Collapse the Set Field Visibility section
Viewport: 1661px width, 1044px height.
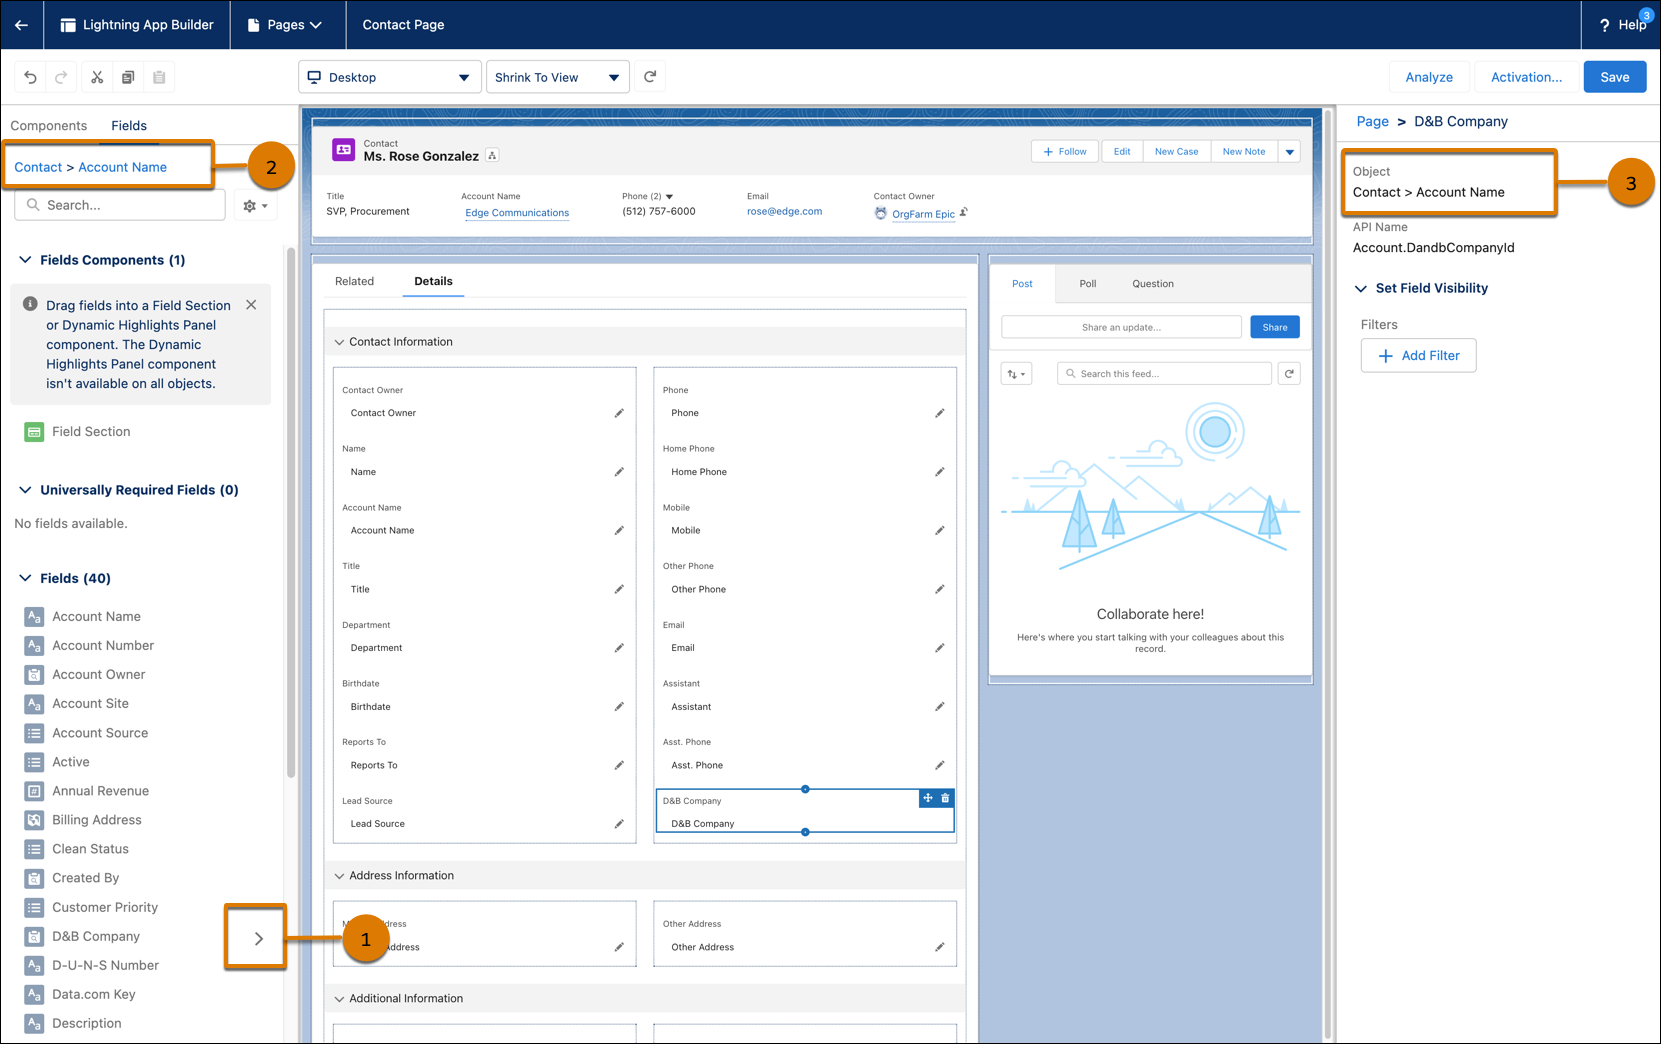pos(1360,288)
